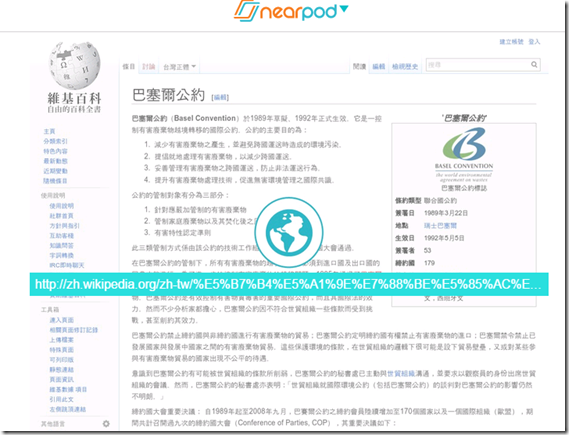
Task: Click the gray 使用說明 section heading
Action: coord(53,196)
